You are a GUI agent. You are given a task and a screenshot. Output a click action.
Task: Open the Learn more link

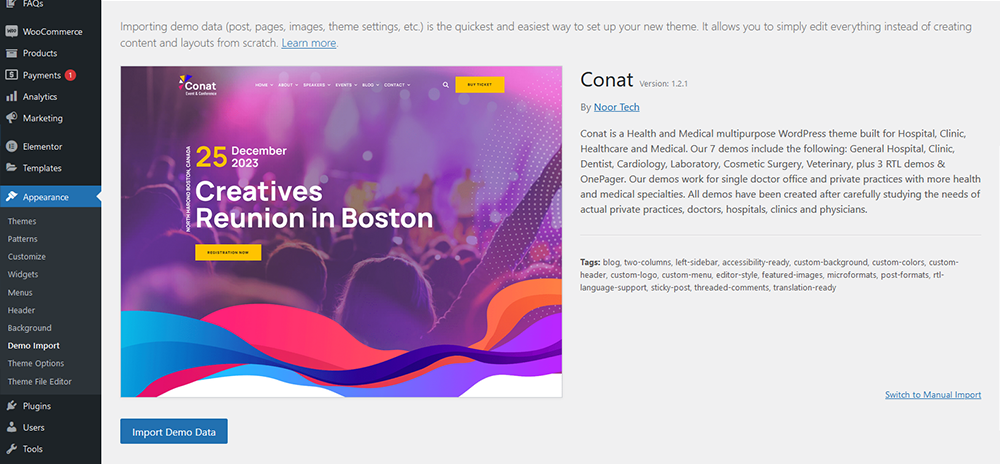[x=309, y=43]
